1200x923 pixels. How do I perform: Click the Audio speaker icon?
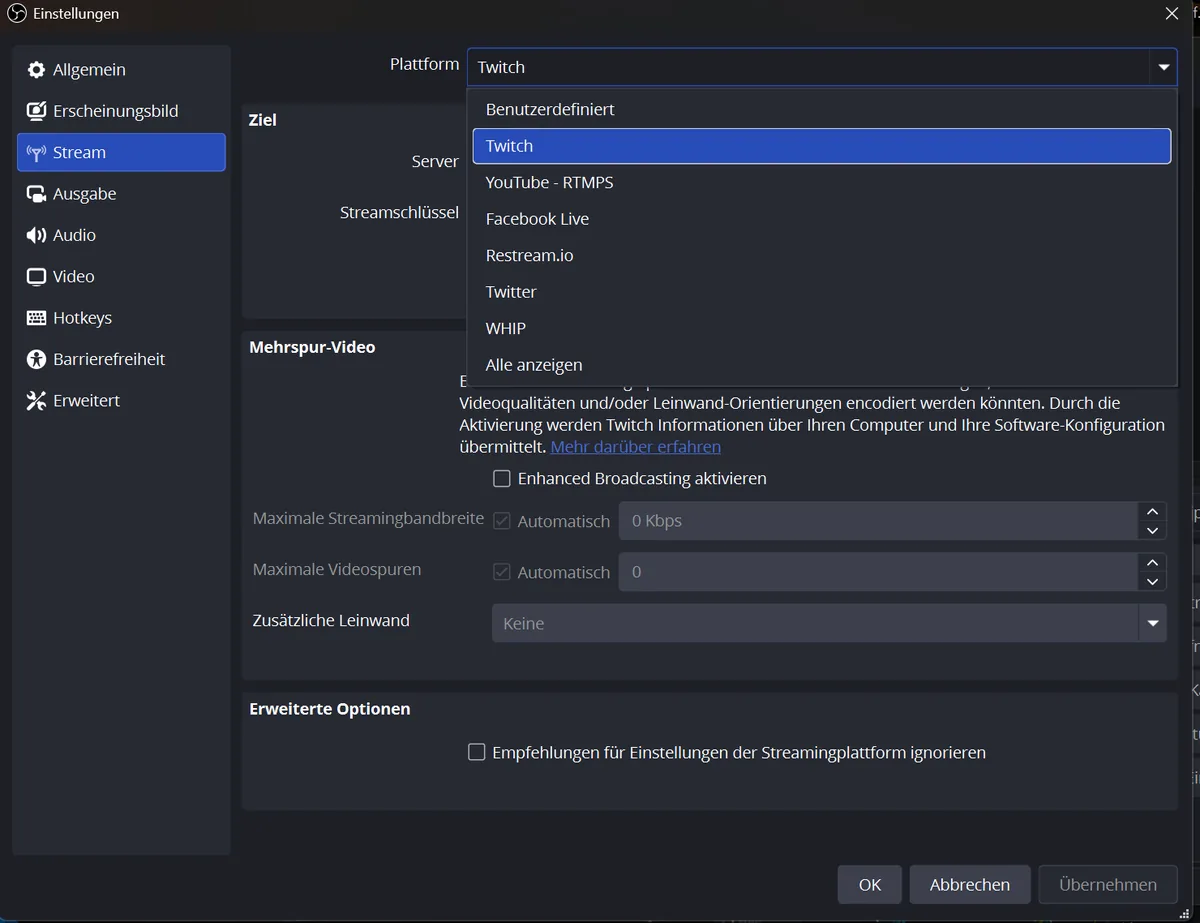click(x=36, y=235)
